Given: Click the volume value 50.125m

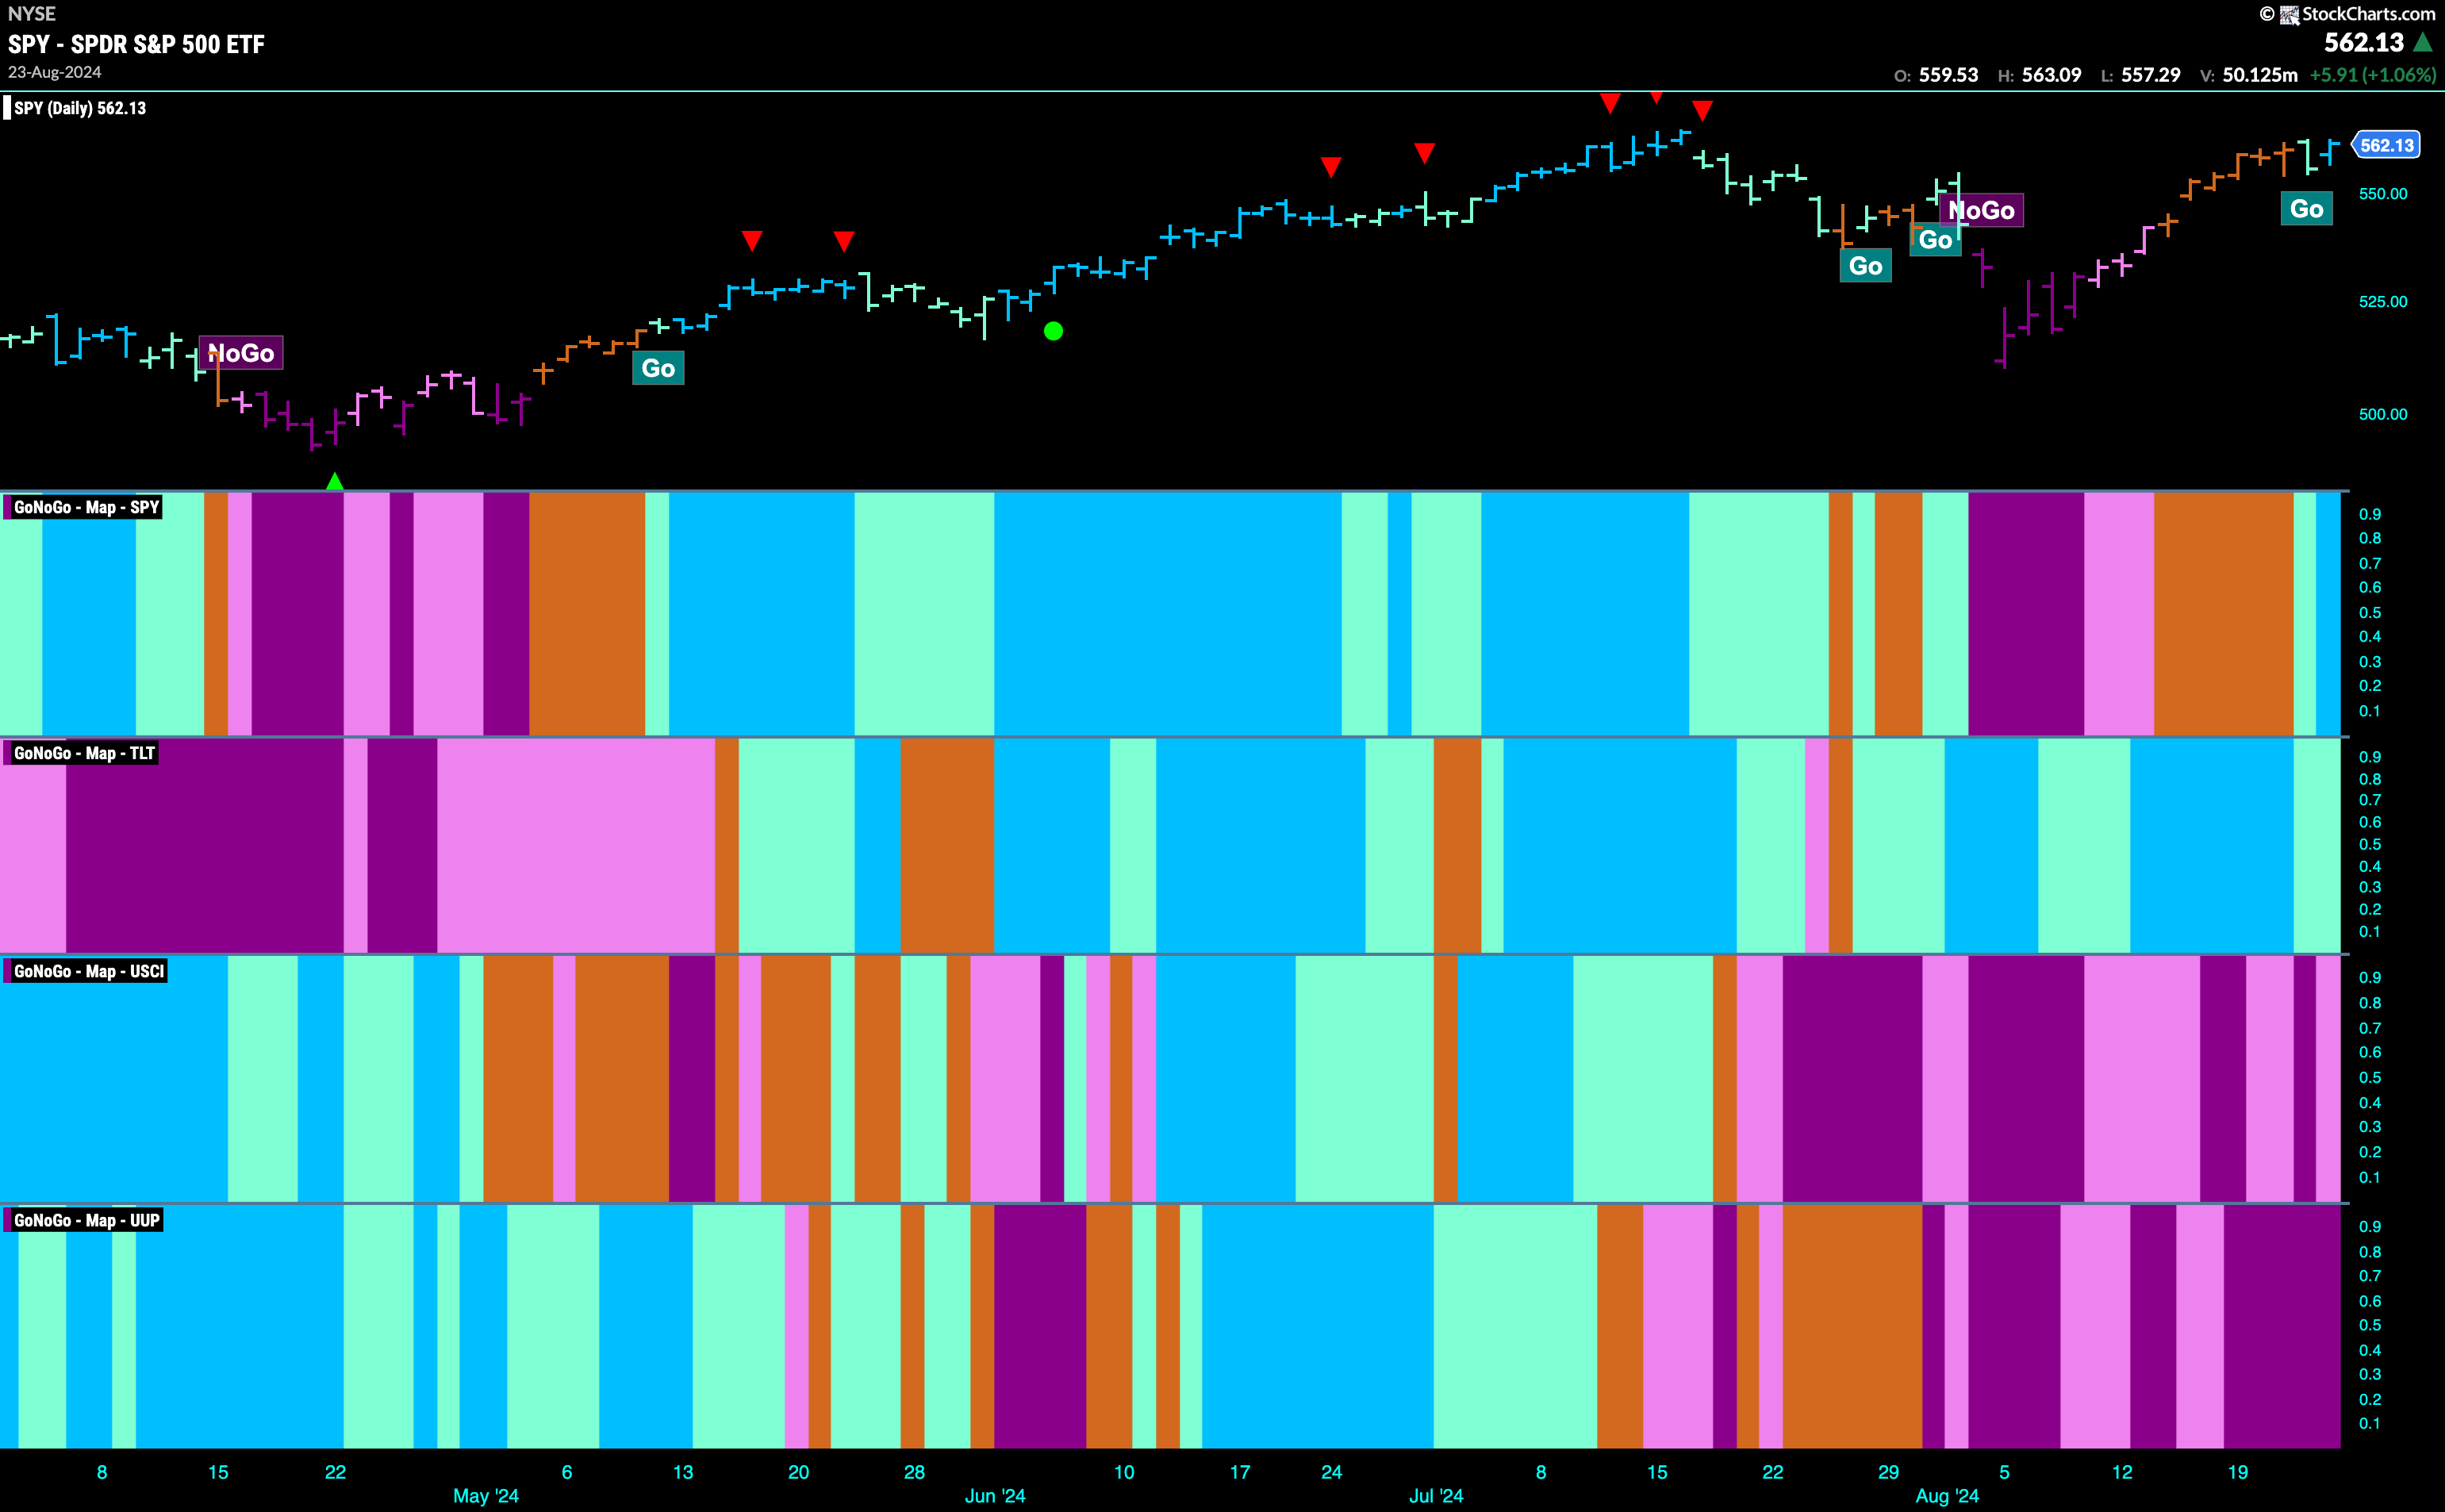Looking at the screenshot, I should coord(2260,75).
